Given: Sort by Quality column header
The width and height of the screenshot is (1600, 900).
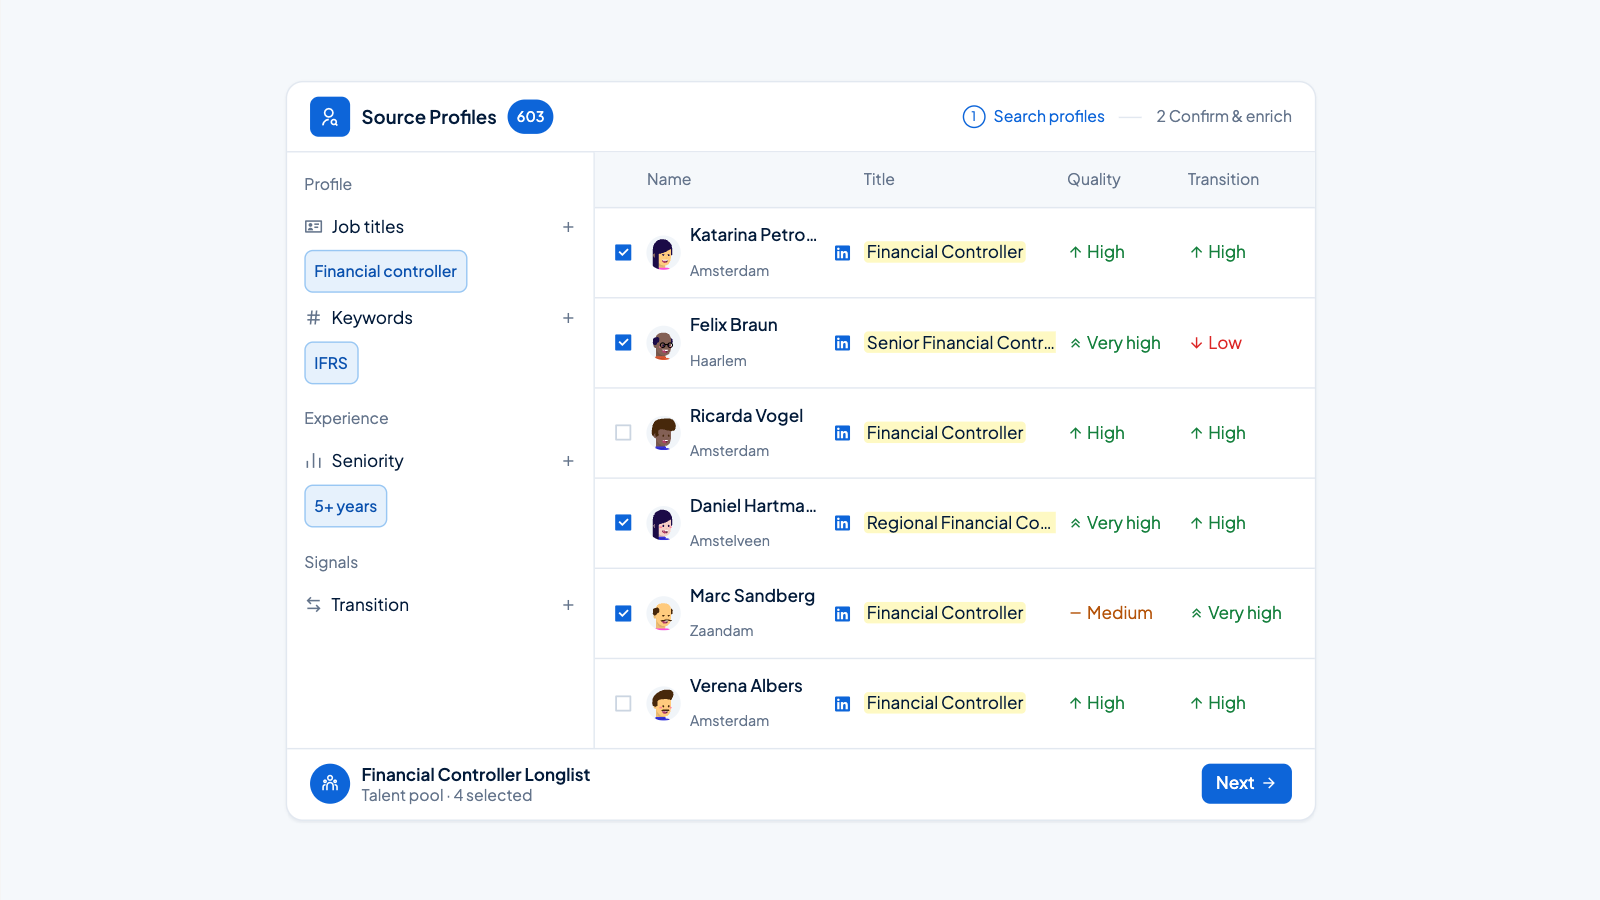Looking at the screenshot, I should click(1093, 180).
